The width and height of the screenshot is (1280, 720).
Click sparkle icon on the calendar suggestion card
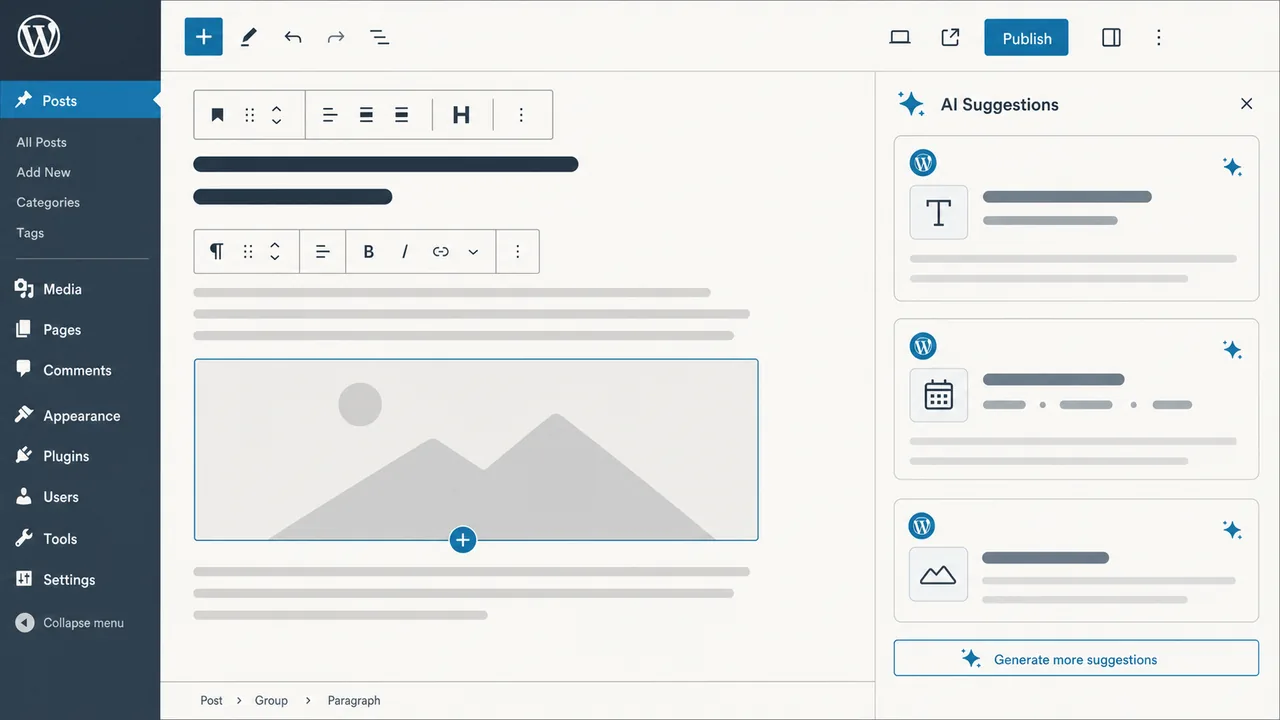pyautogui.click(x=1232, y=349)
